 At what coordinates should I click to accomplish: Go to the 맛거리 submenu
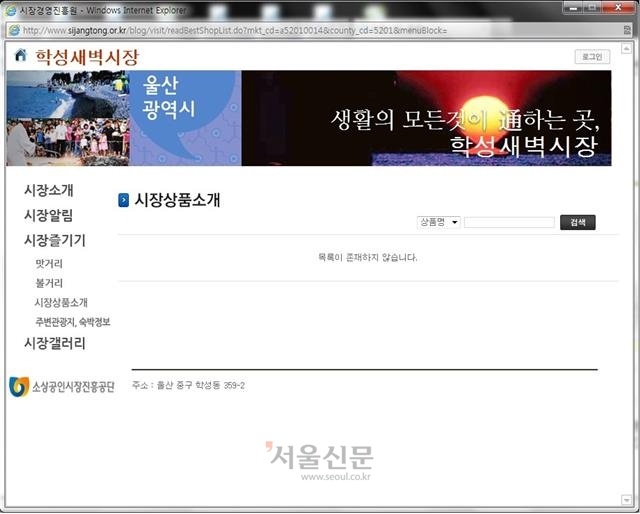point(49,264)
